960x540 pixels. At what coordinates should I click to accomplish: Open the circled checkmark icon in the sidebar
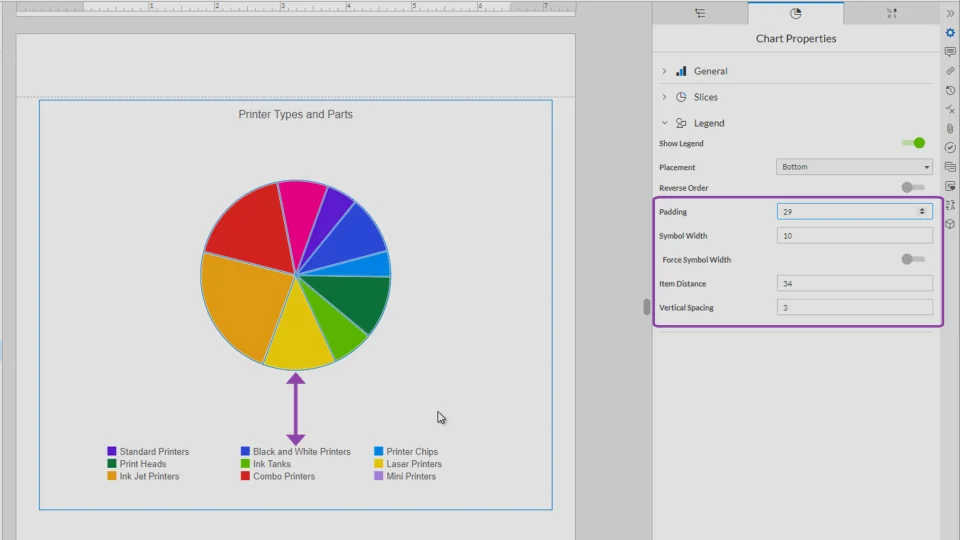point(950,147)
